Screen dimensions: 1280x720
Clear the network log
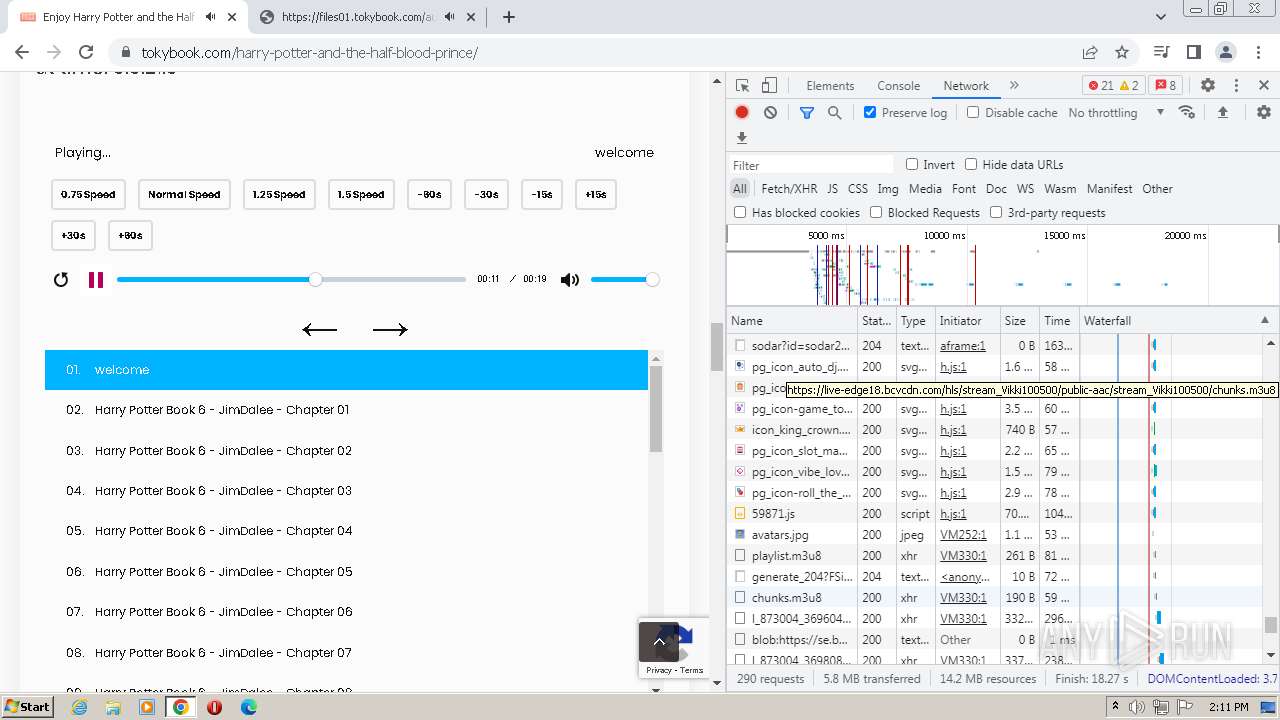pyautogui.click(x=770, y=113)
